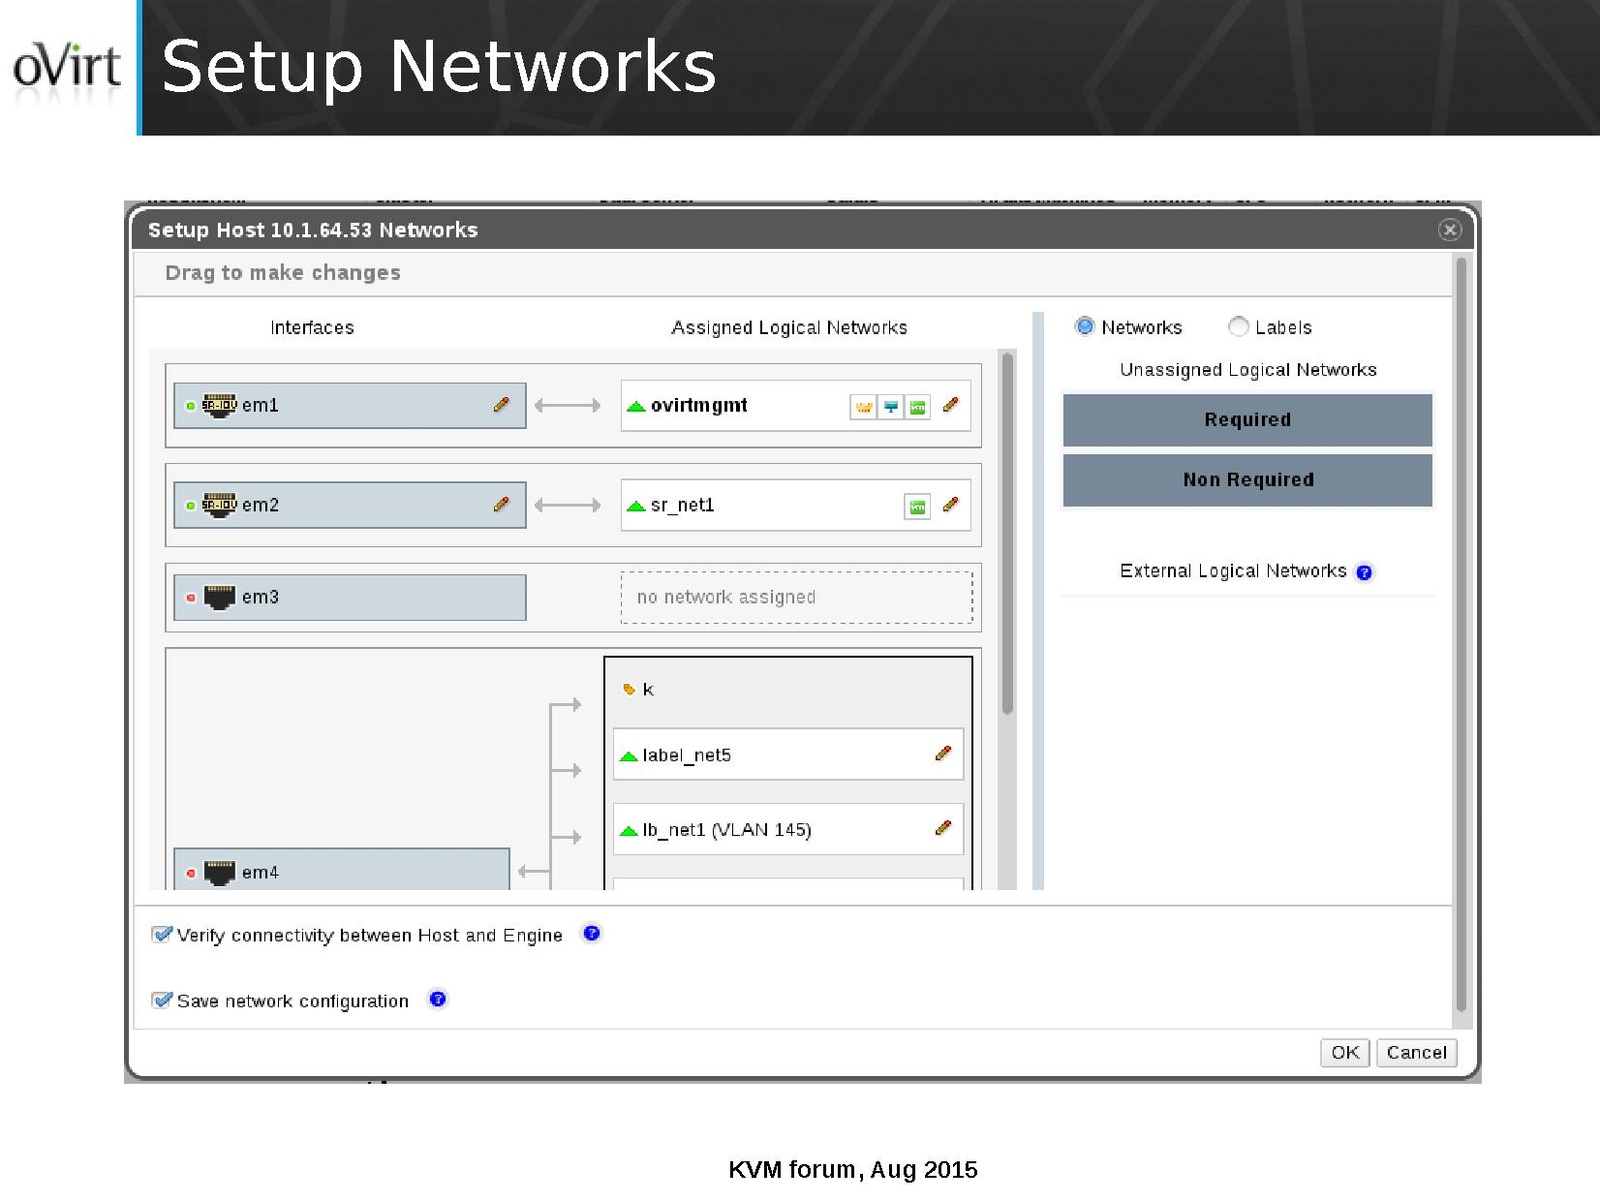The image size is (1600, 1201).
Task: Open help for External Logical Networks
Action: click(1364, 572)
